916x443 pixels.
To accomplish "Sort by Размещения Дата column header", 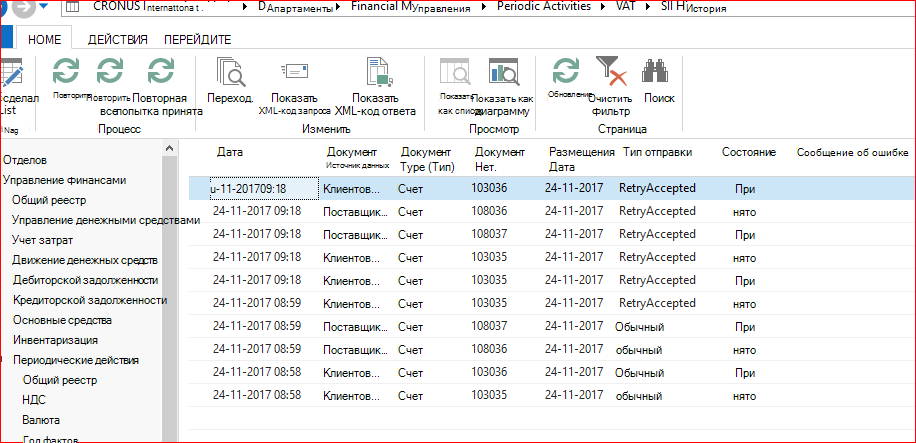I will tap(581, 160).
